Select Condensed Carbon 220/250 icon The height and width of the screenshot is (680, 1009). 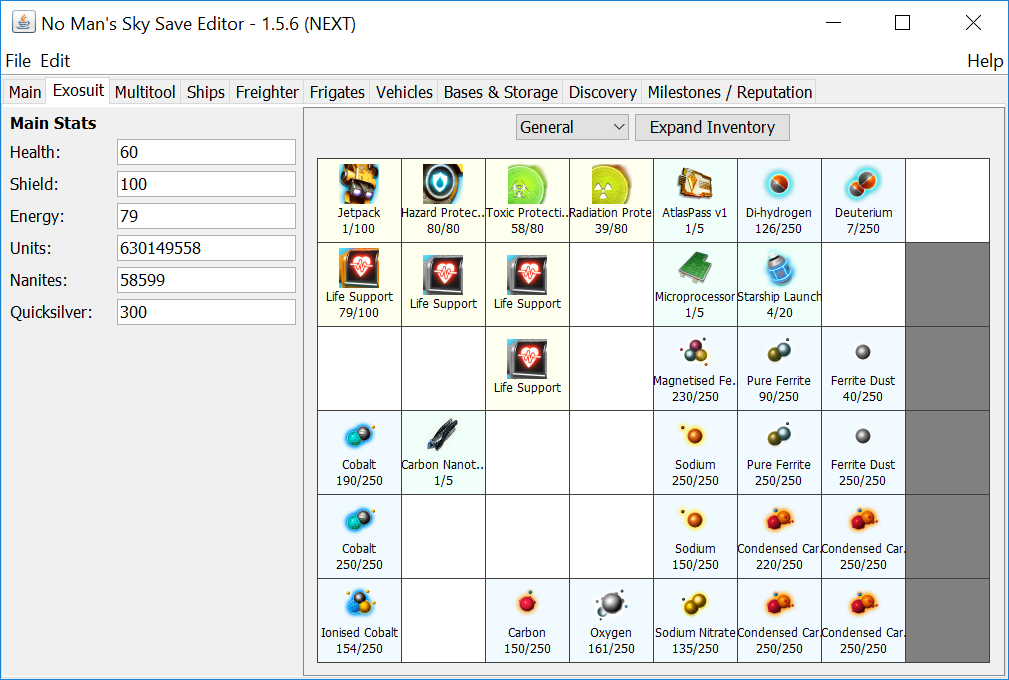[779, 520]
